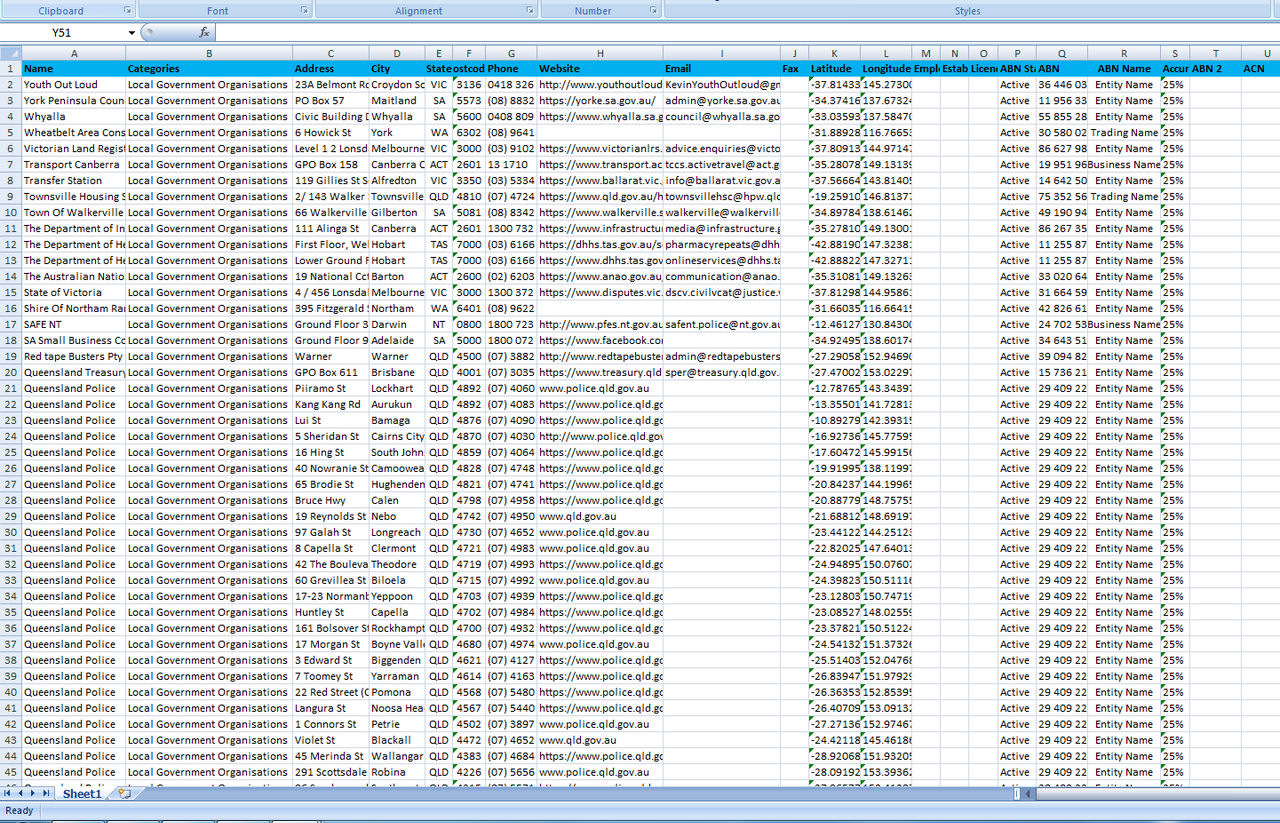
Task: Click the Select All corner button
Action: pyautogui.click(x=10, y=53)
